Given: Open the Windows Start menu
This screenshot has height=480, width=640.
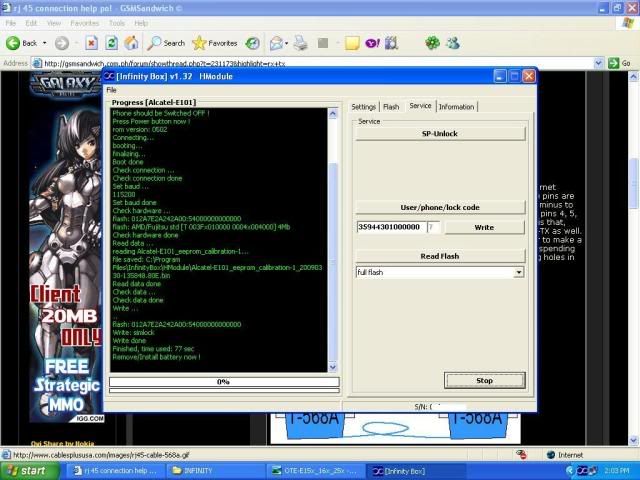Looking at the screenshot, I should pyautogui.click(x=26, y=470).
